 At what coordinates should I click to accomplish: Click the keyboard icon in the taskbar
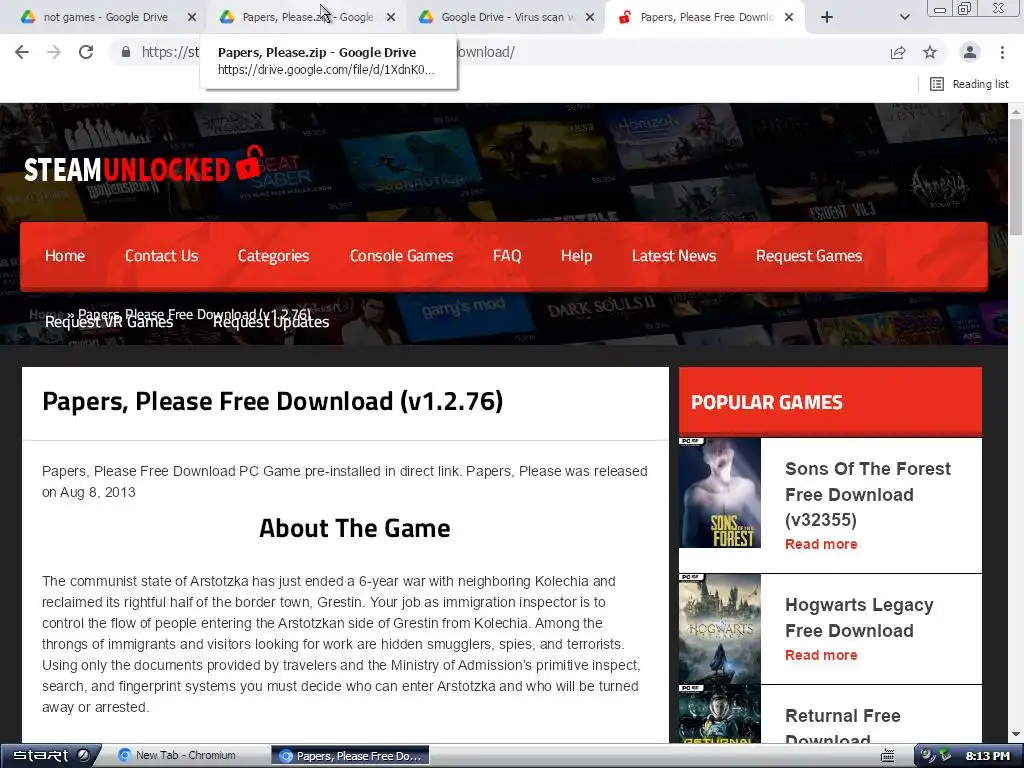coord(888,756)
